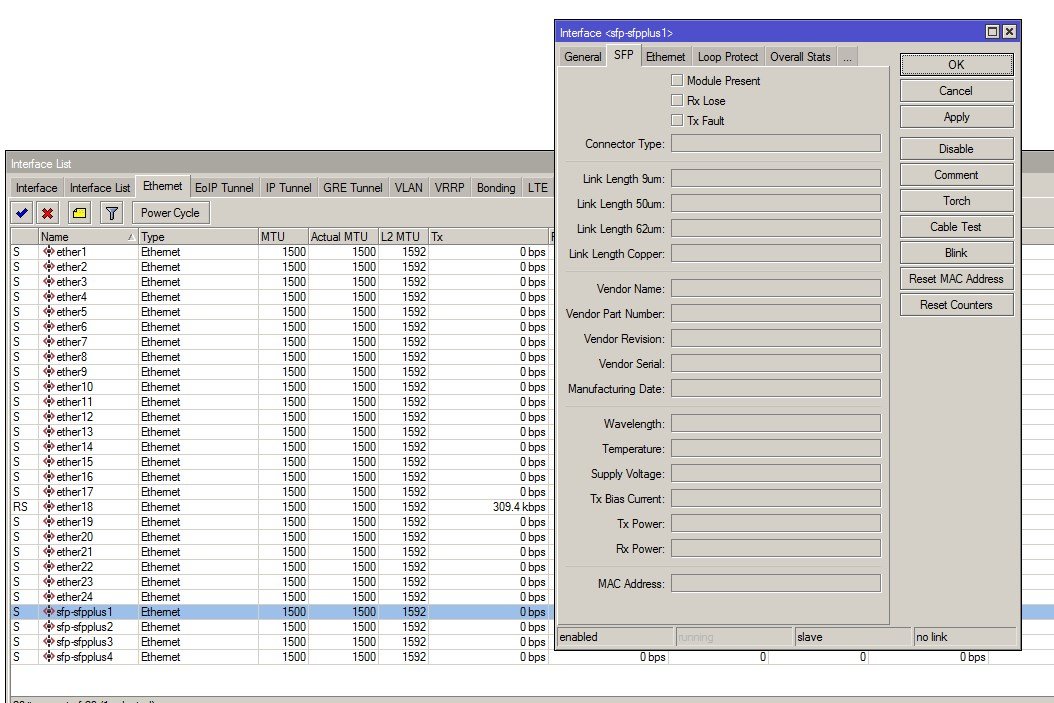Click the blue checkmark enable icon

tap(21, 213)
